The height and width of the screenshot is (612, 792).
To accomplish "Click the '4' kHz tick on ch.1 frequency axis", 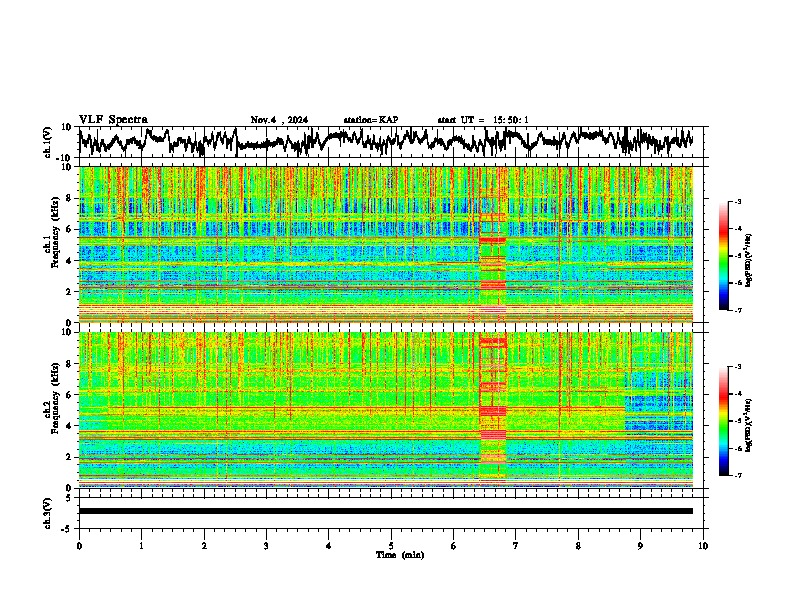I will click(70, 261).
